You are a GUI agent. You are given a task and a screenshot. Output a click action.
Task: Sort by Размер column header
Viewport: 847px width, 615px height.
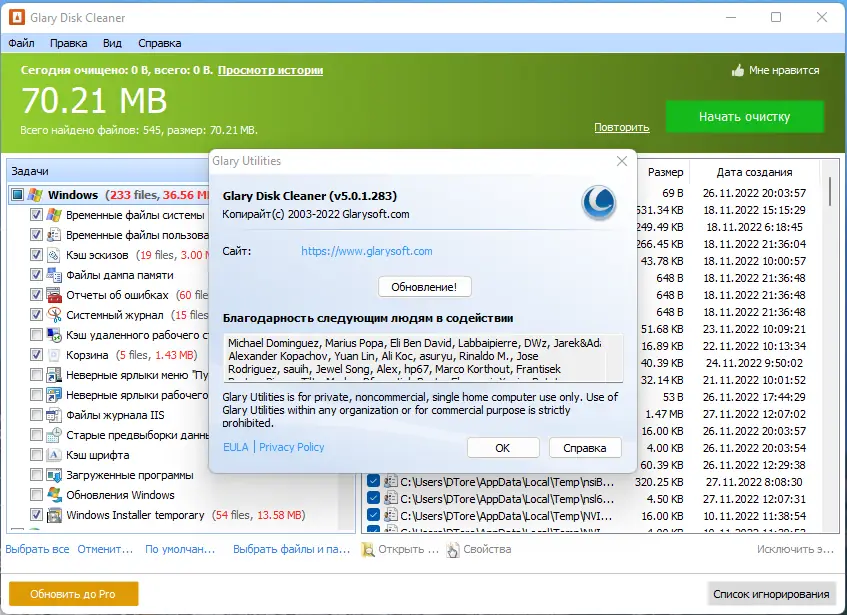tap(666, 172)
